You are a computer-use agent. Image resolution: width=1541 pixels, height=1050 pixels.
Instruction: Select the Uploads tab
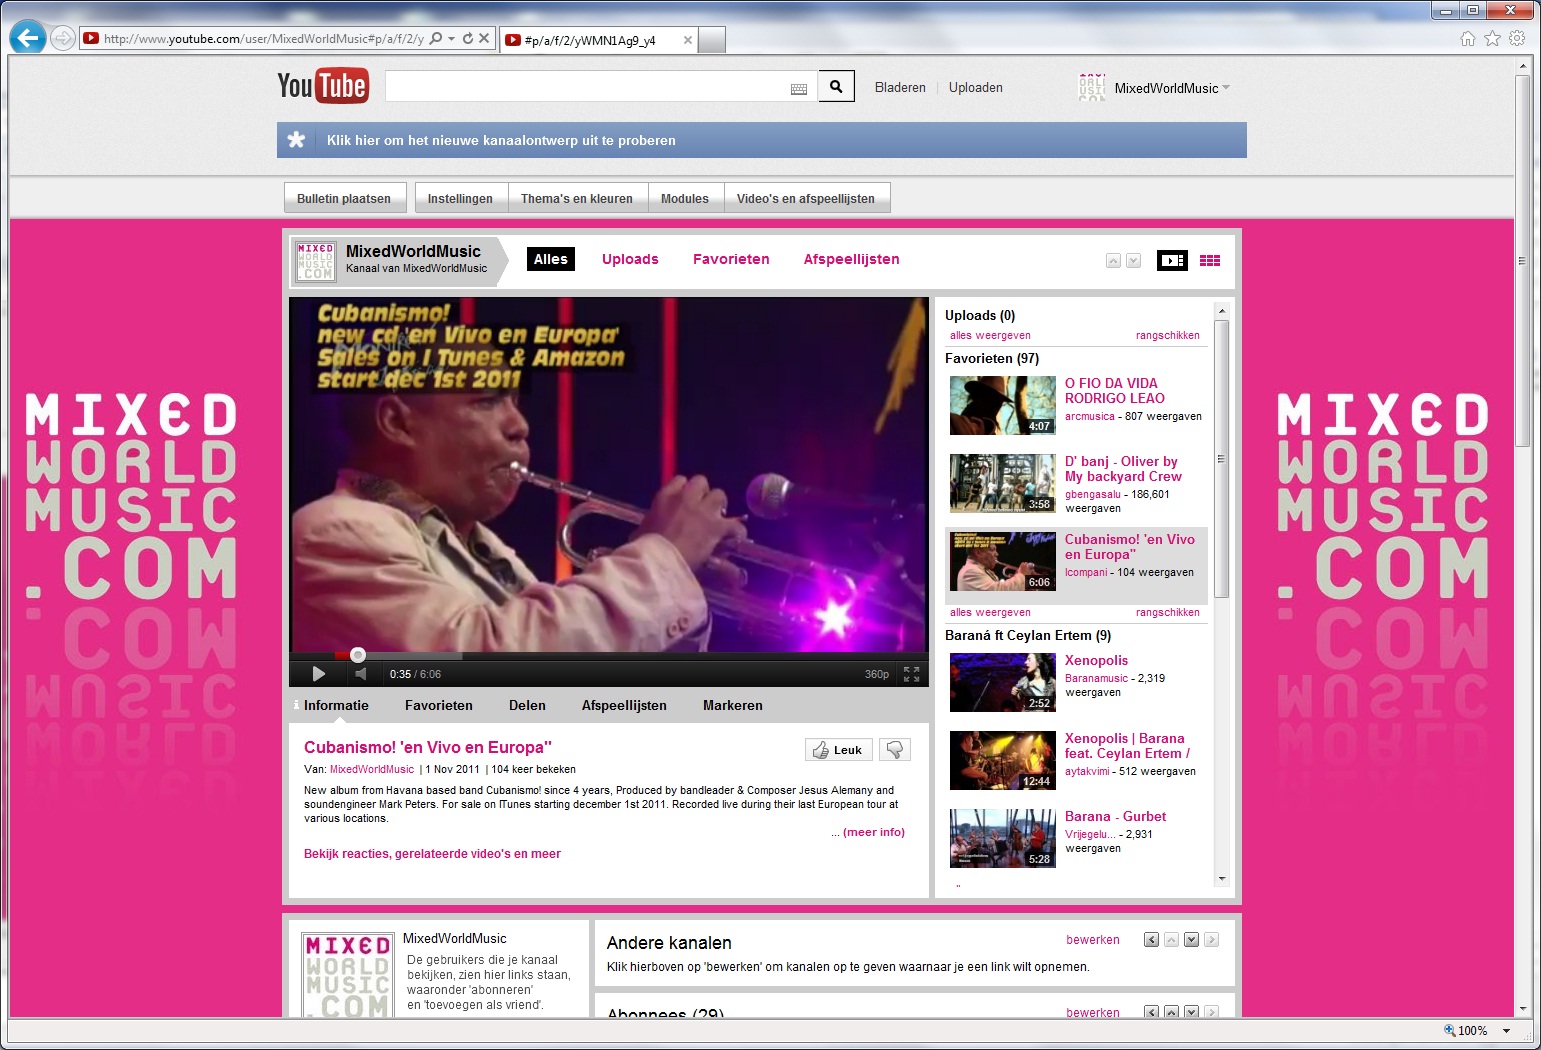(x=630, y=259)
